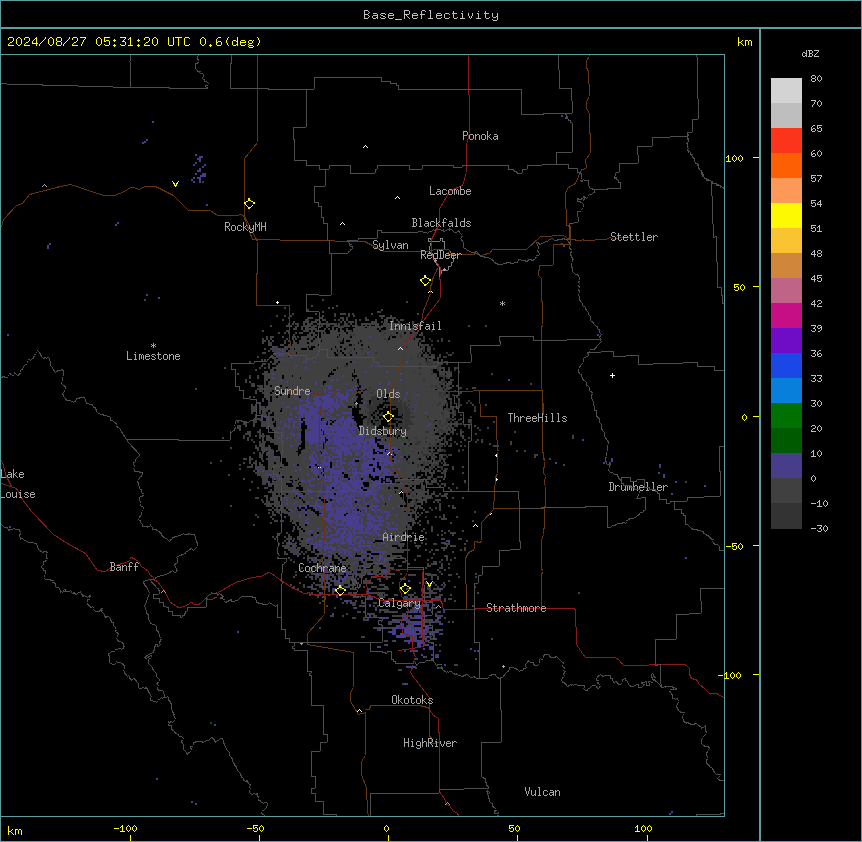Image resolution: width=862 pixels, height=842 pixels.
Task: Click the Lacombe town label
Action: tap(450, 191)
